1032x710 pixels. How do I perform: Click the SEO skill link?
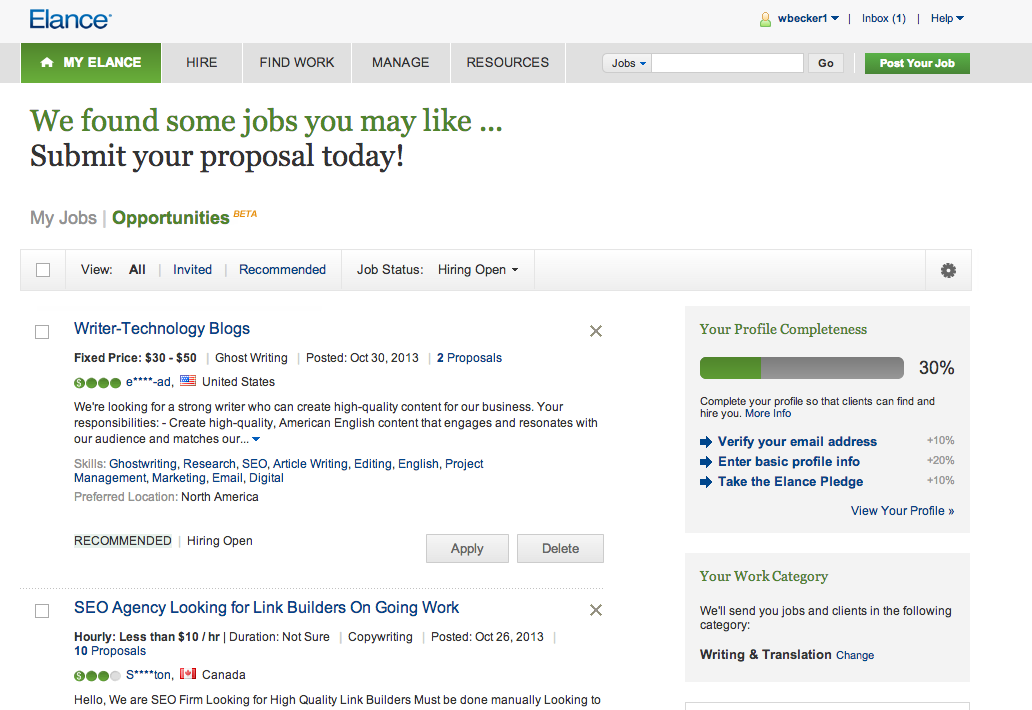[x=254, y=464]
